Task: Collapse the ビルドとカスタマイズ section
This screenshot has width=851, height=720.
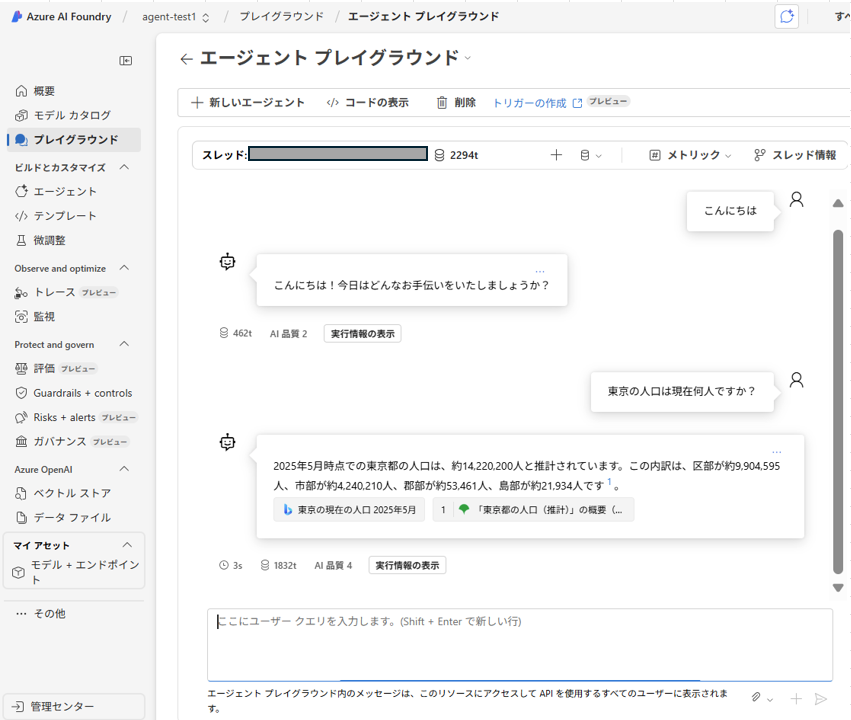Action: (x=124, y=167)
